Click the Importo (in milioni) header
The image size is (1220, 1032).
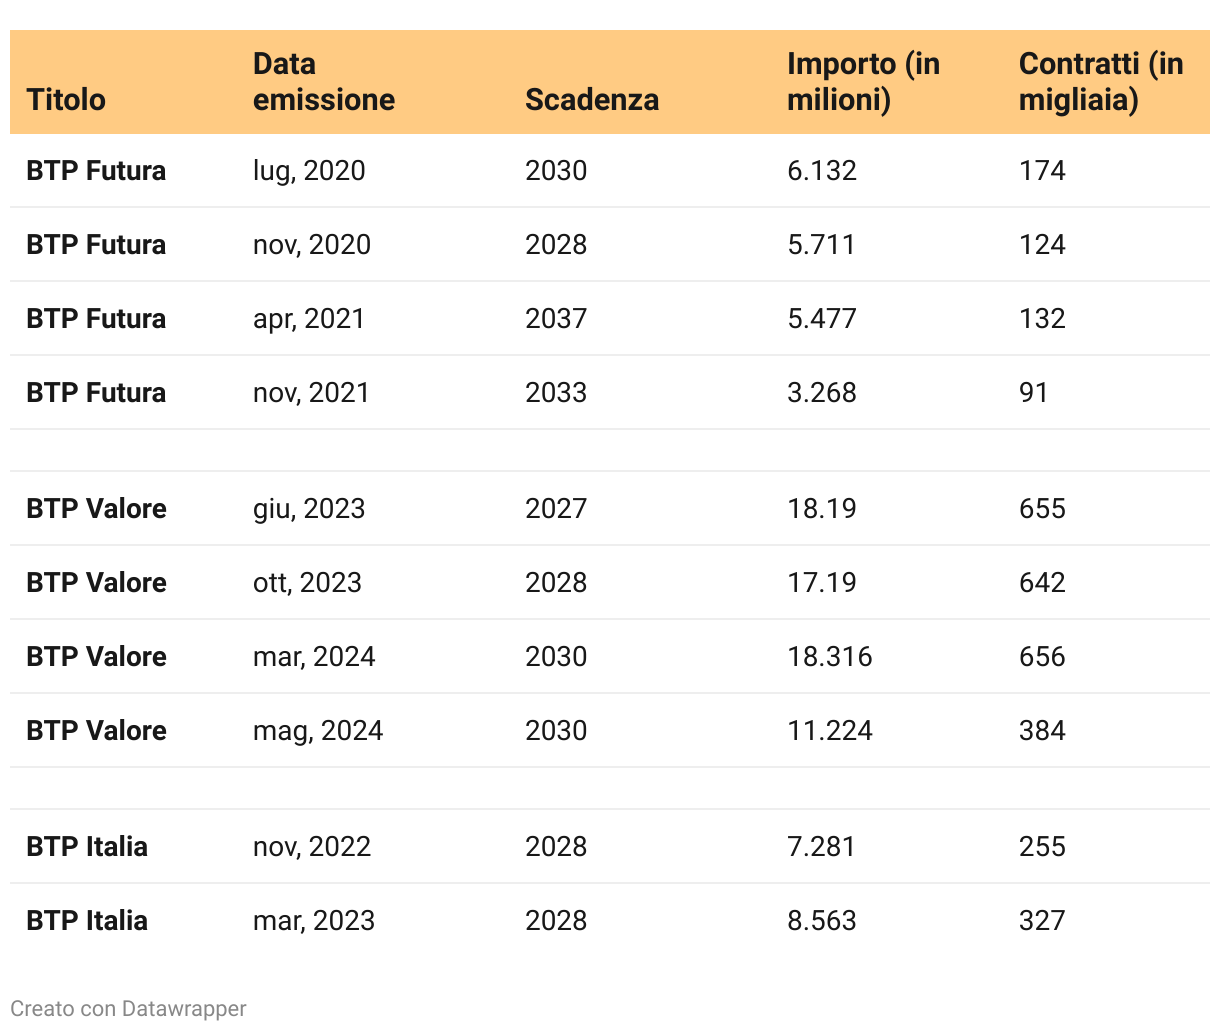pyautogui.click(x=863, y=82)
